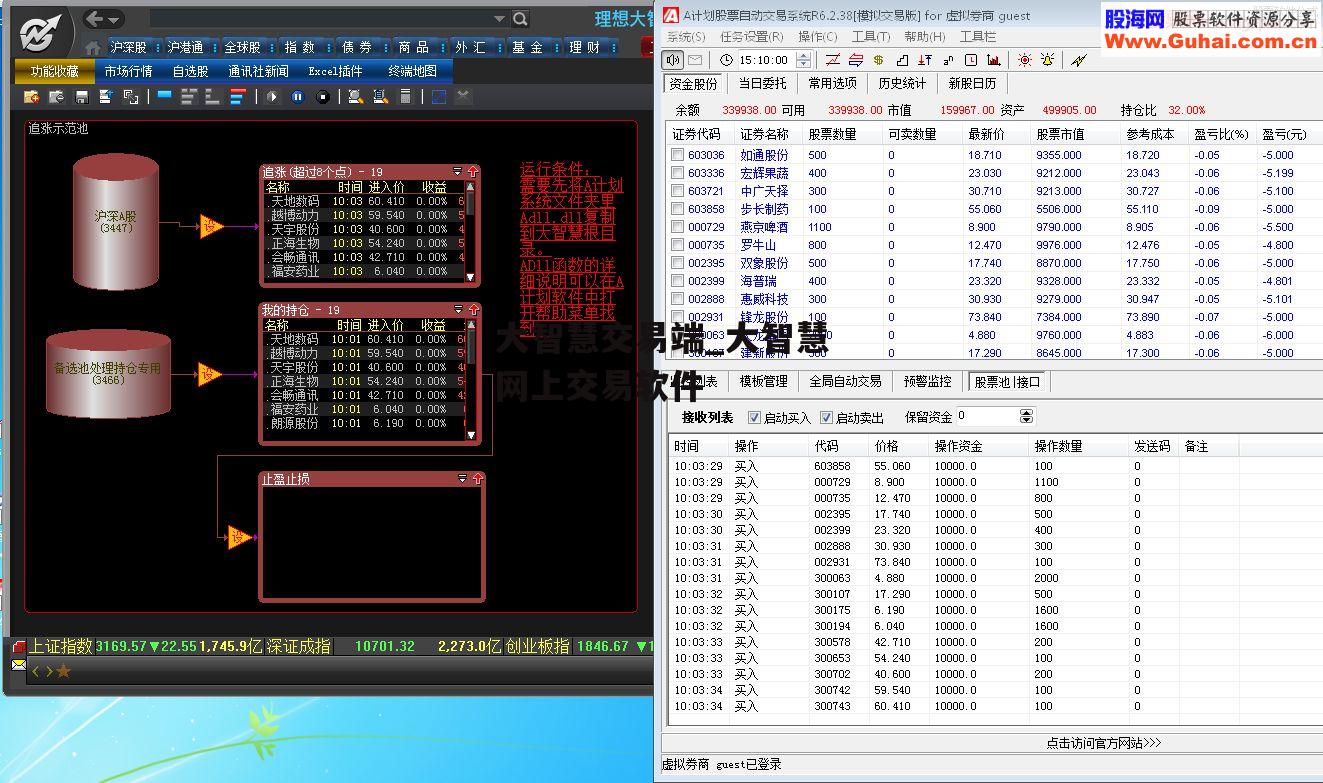Click the red-blue colored bars layout icon
This screenshot has height=783, width=1323.
tap(237, 97)
